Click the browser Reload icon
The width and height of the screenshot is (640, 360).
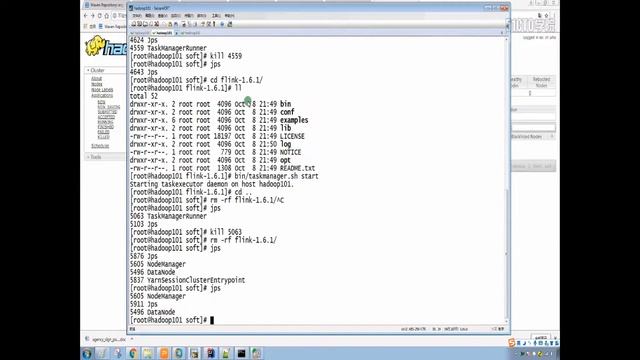100,16
